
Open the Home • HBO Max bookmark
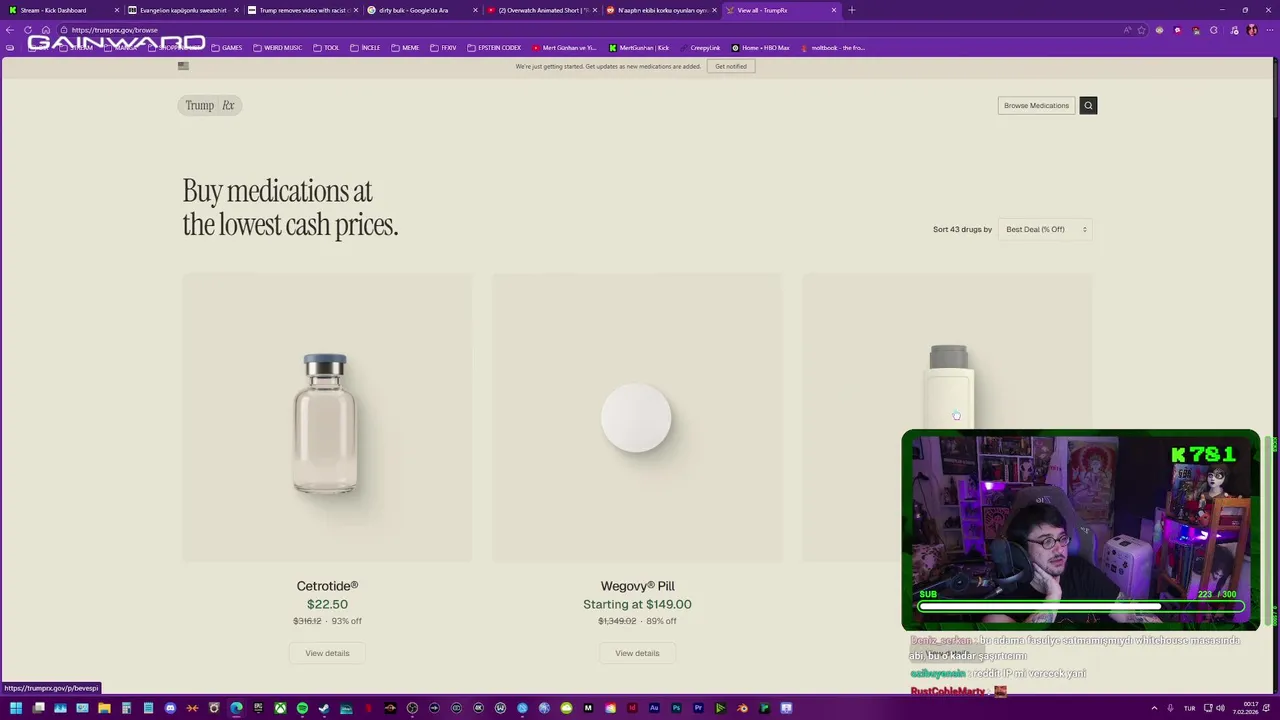click(x=760, y=47)
